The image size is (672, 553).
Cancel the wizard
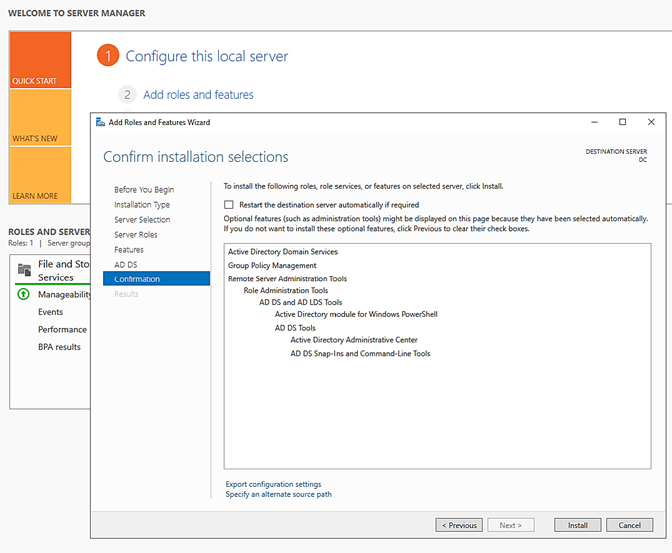pyautogui.click(x=629, y=525)
